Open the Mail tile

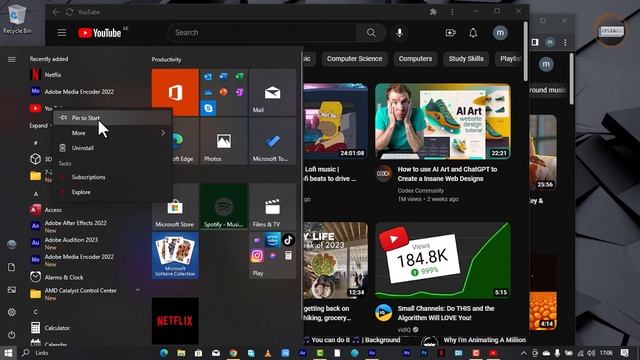pos(273,93)
